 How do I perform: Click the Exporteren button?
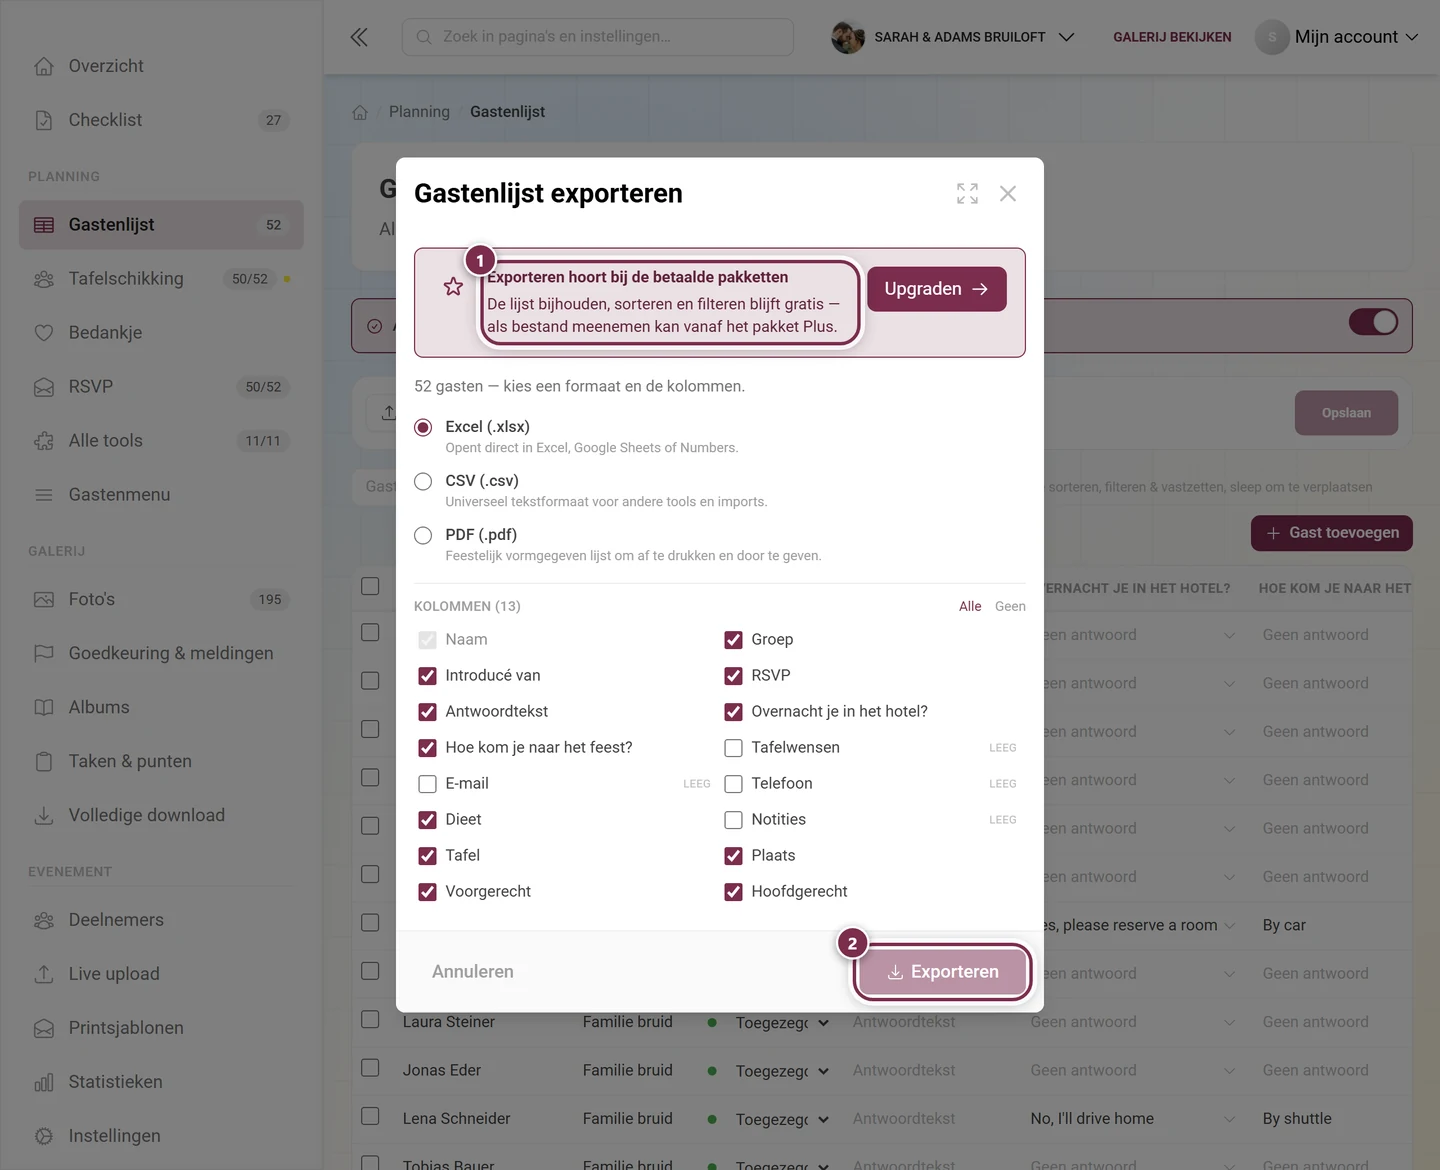[943, 972]
